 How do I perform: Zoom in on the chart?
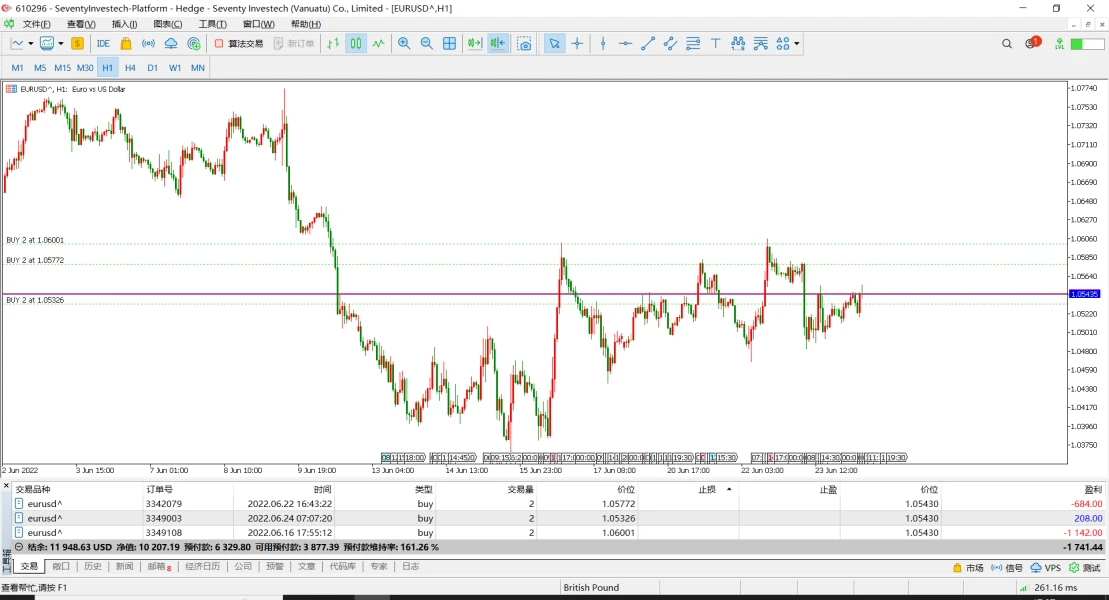[404, 43]
